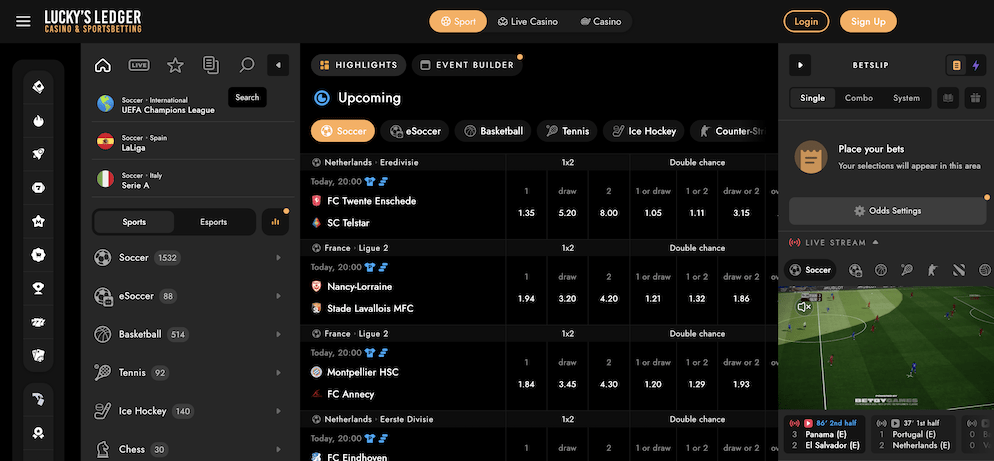
Task: Switch to the Sports toggle
Action: [x=134, y=222]
